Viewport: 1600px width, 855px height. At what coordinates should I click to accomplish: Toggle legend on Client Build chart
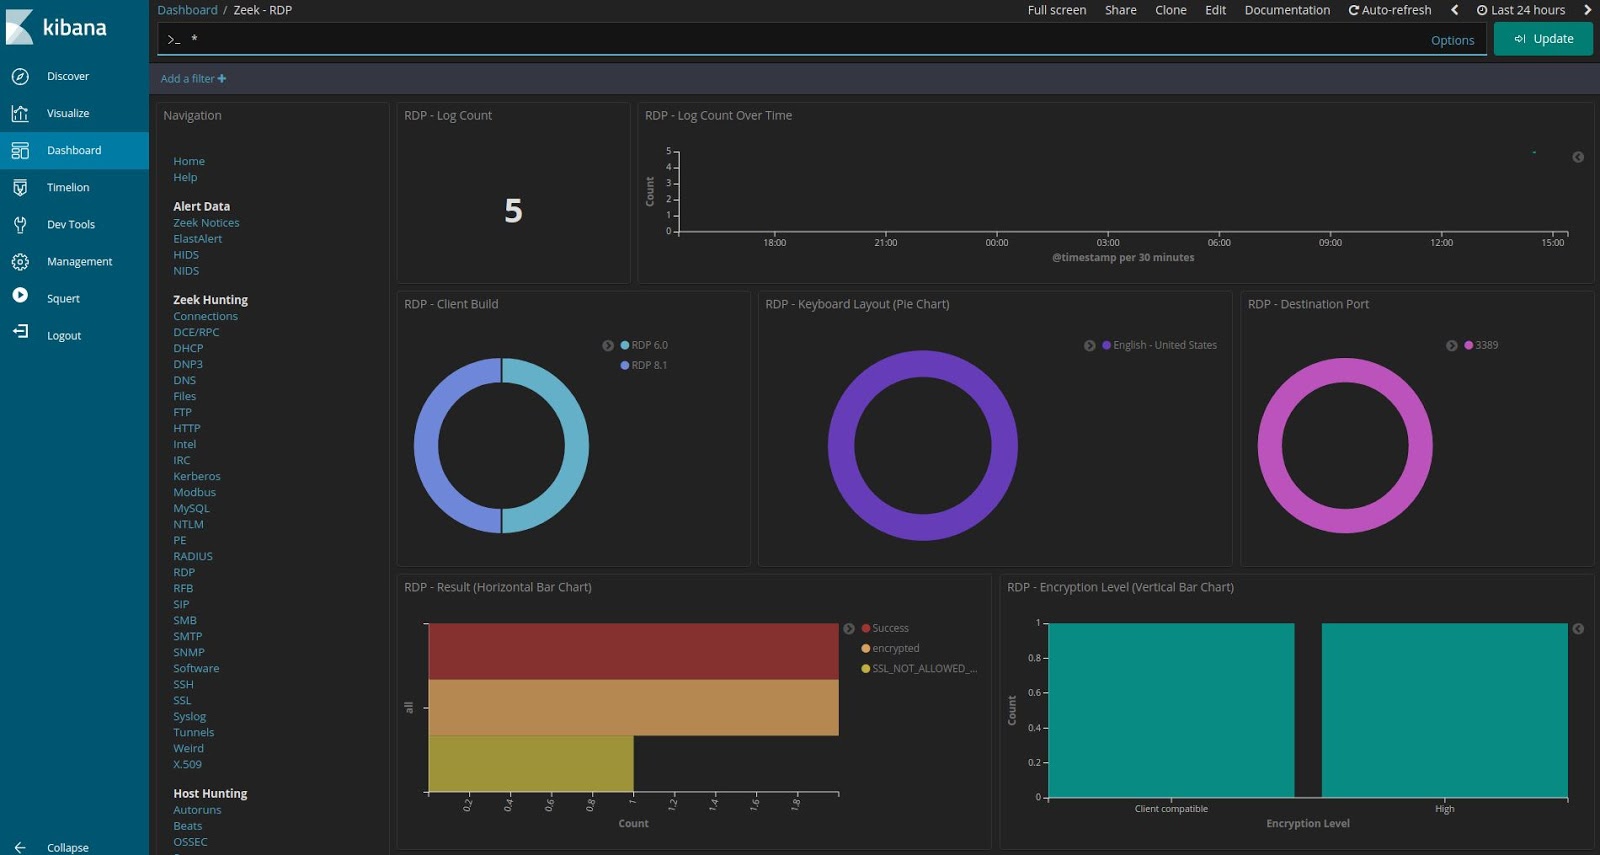pyautogui.click(x=608, y=345)
